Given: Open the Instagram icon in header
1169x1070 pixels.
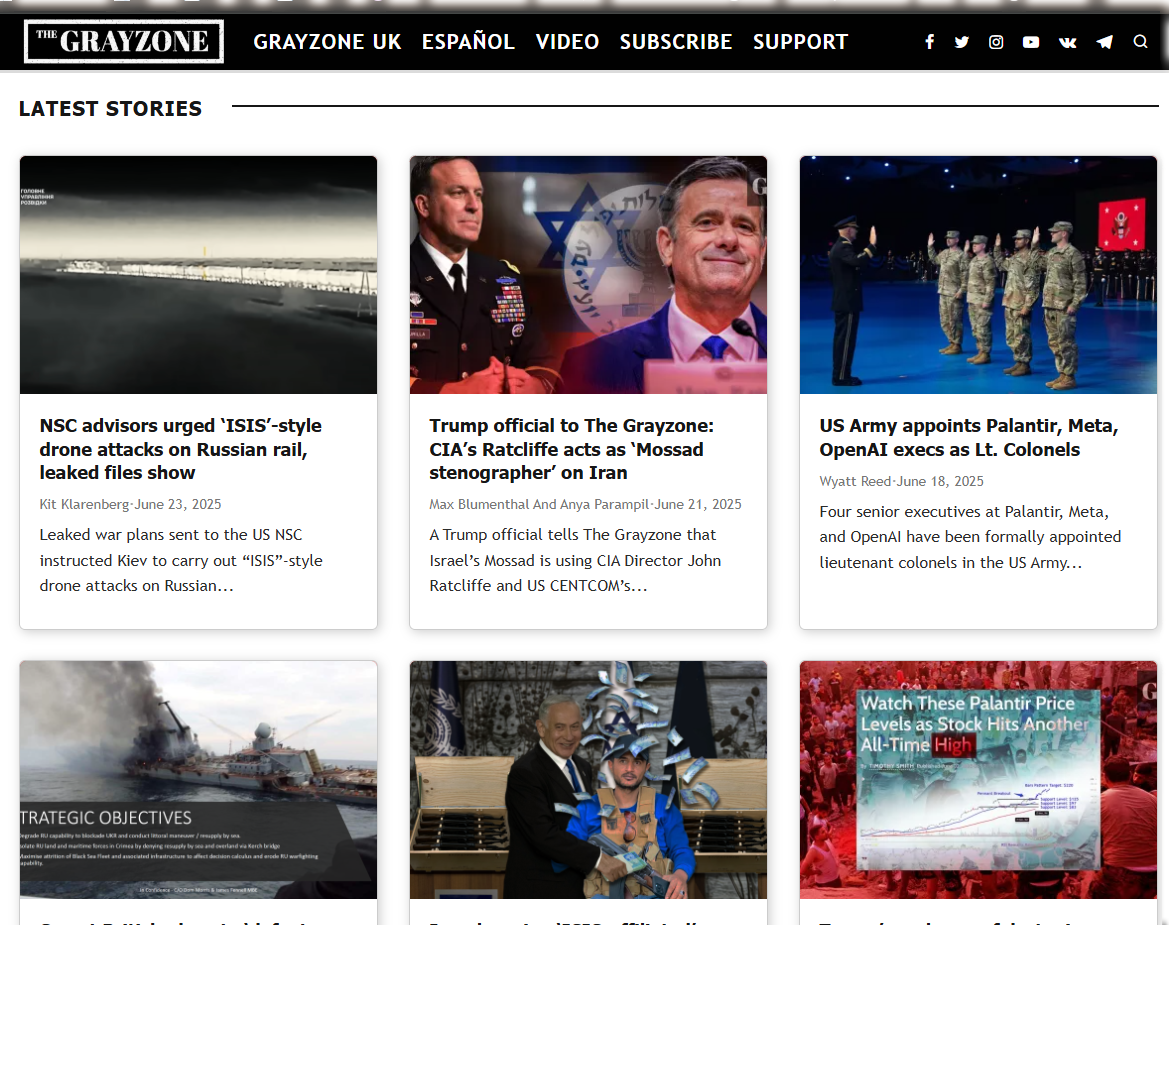Looking at the screenshot, I should pos(996,42).
